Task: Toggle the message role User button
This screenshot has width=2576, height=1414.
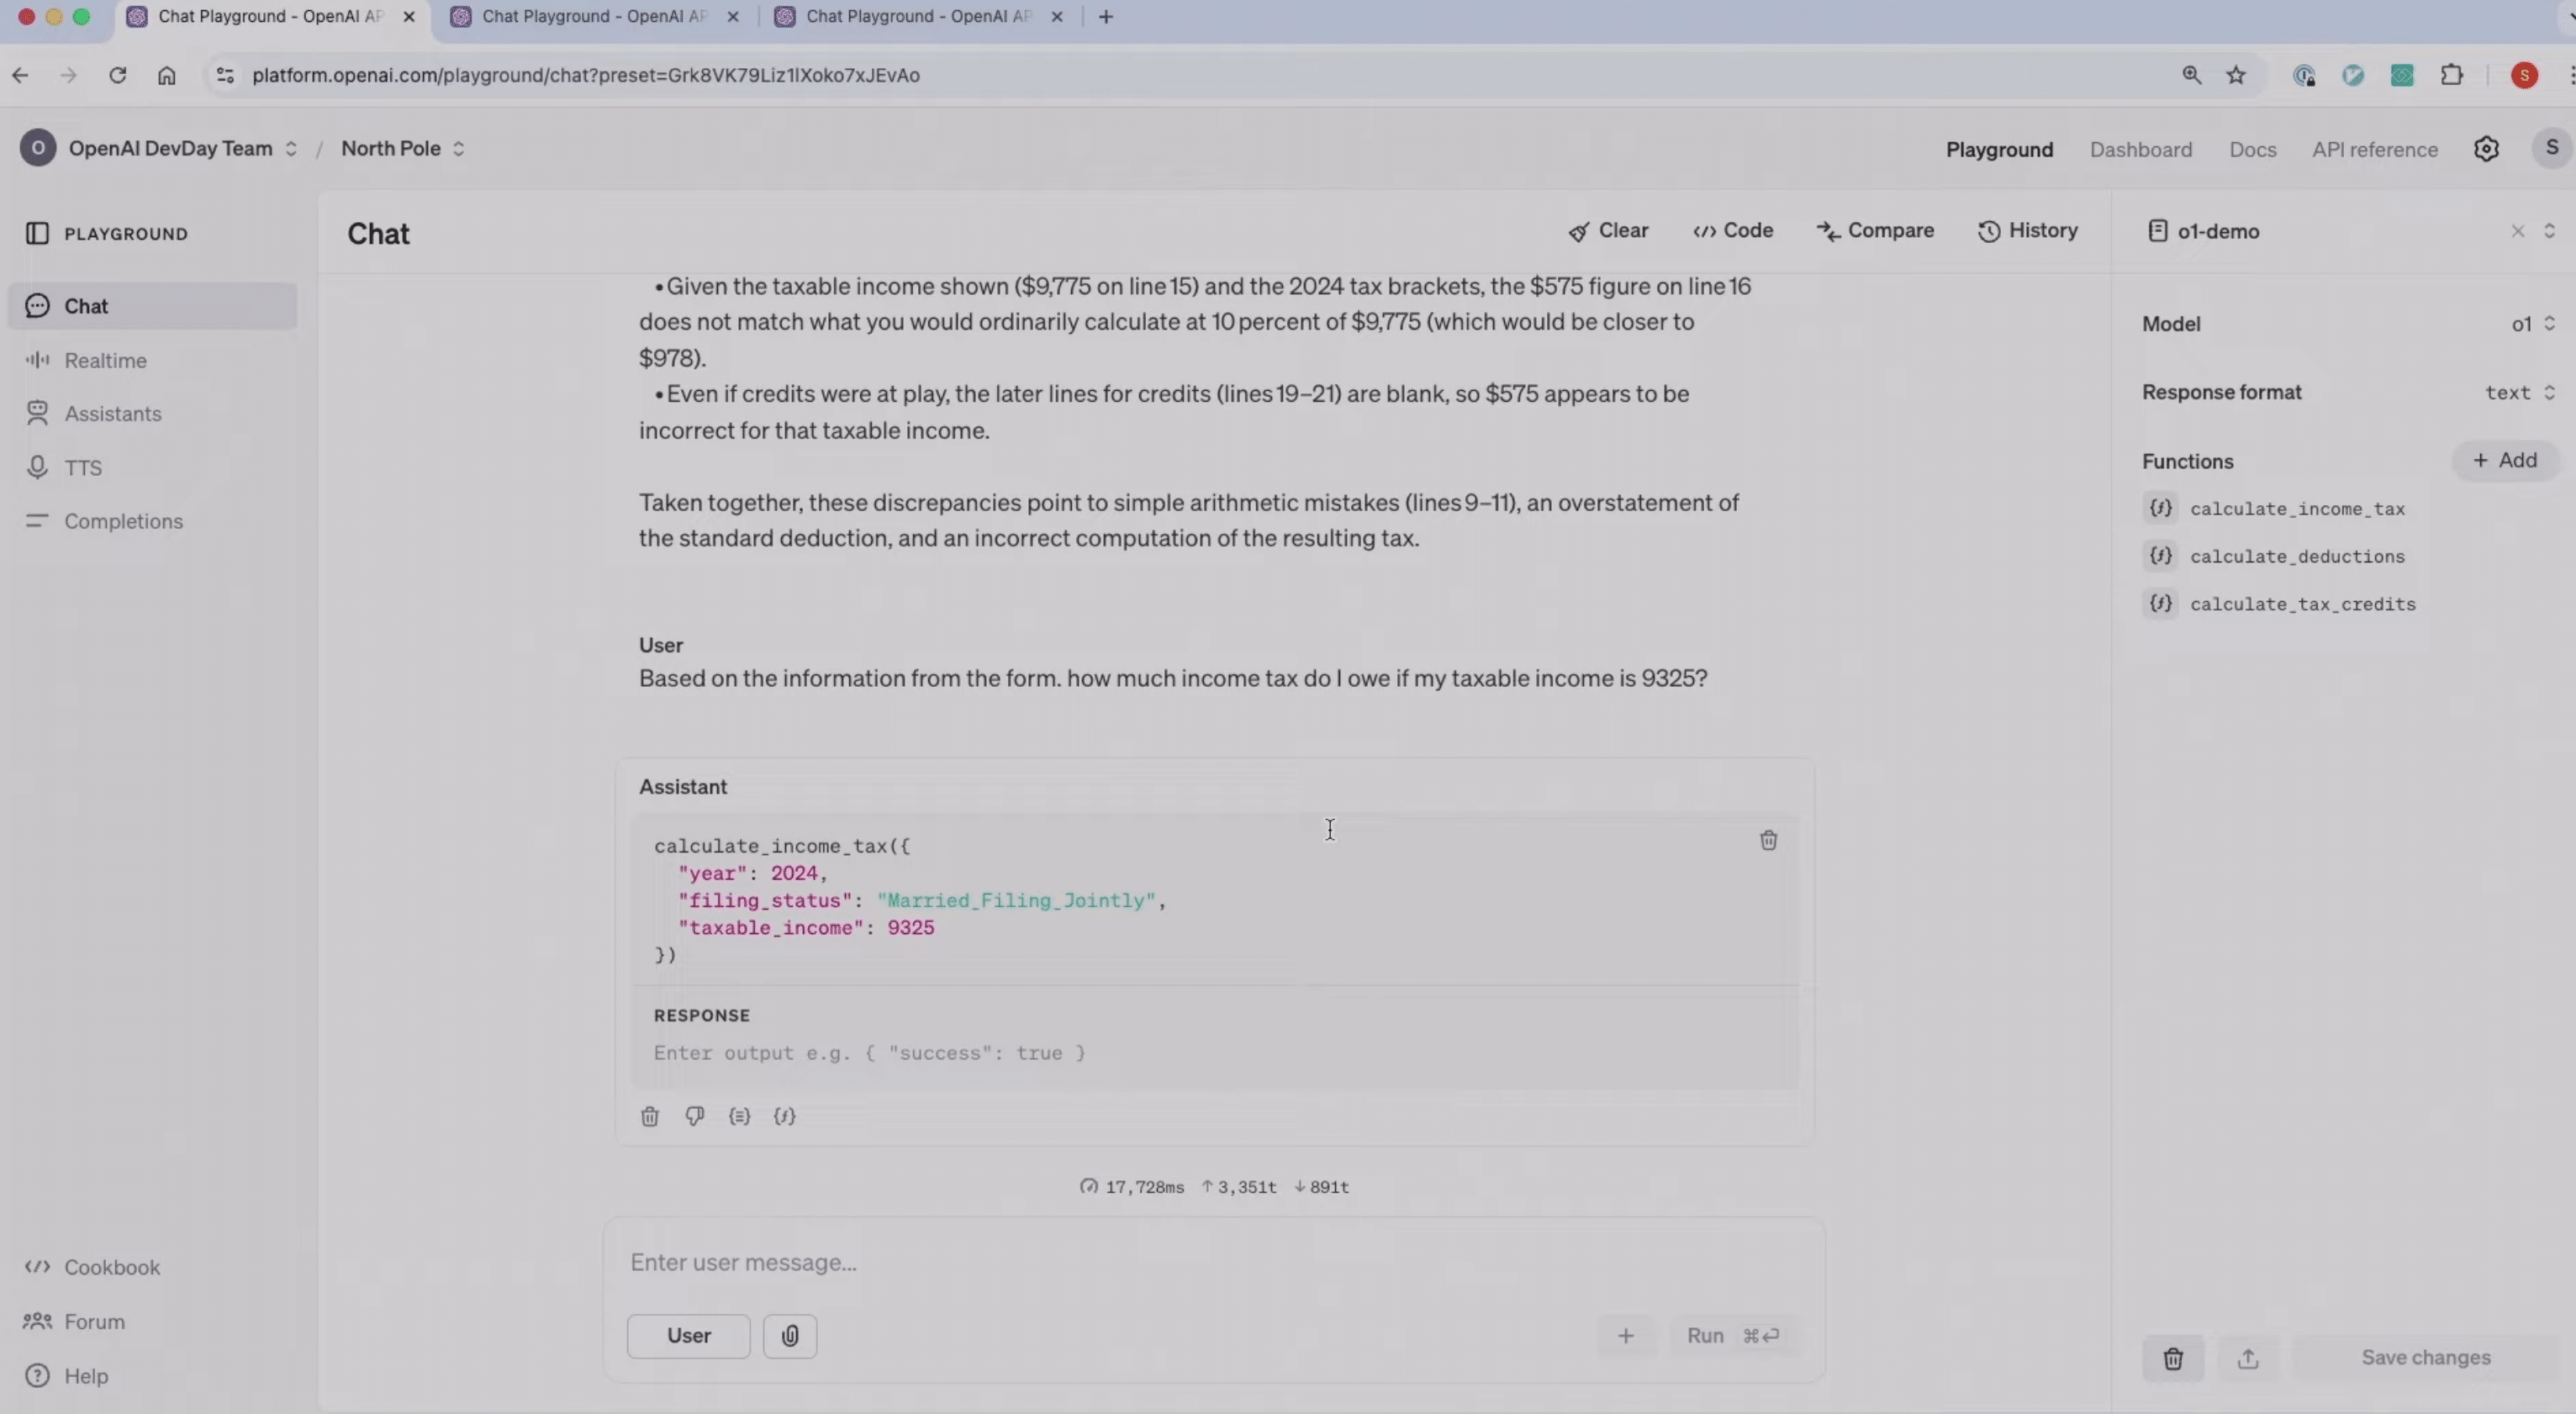Action: [x=688, y=1336]
